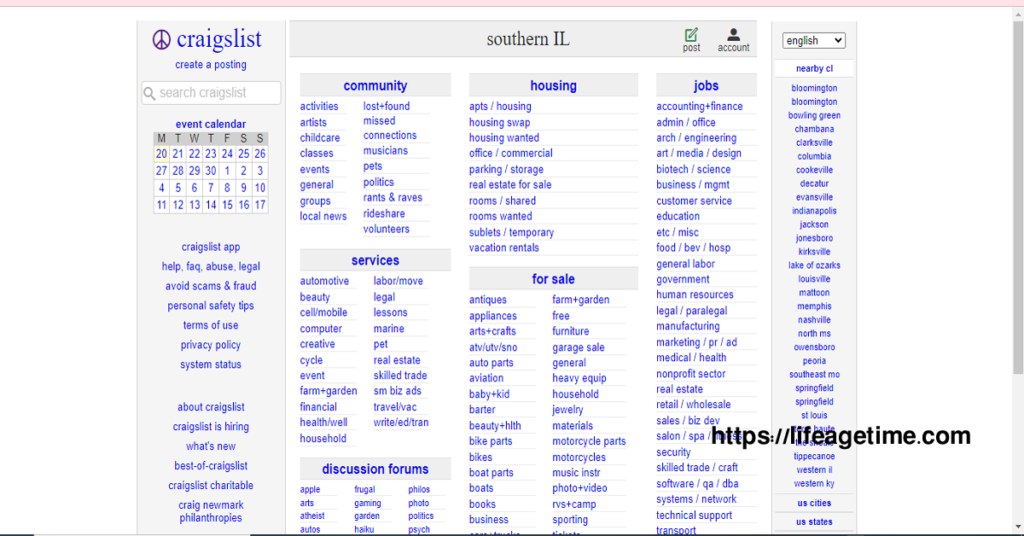The height and width of the screenshot is (536, 1024).
Task: Open the terms of use link
Action: pos(211,326)
